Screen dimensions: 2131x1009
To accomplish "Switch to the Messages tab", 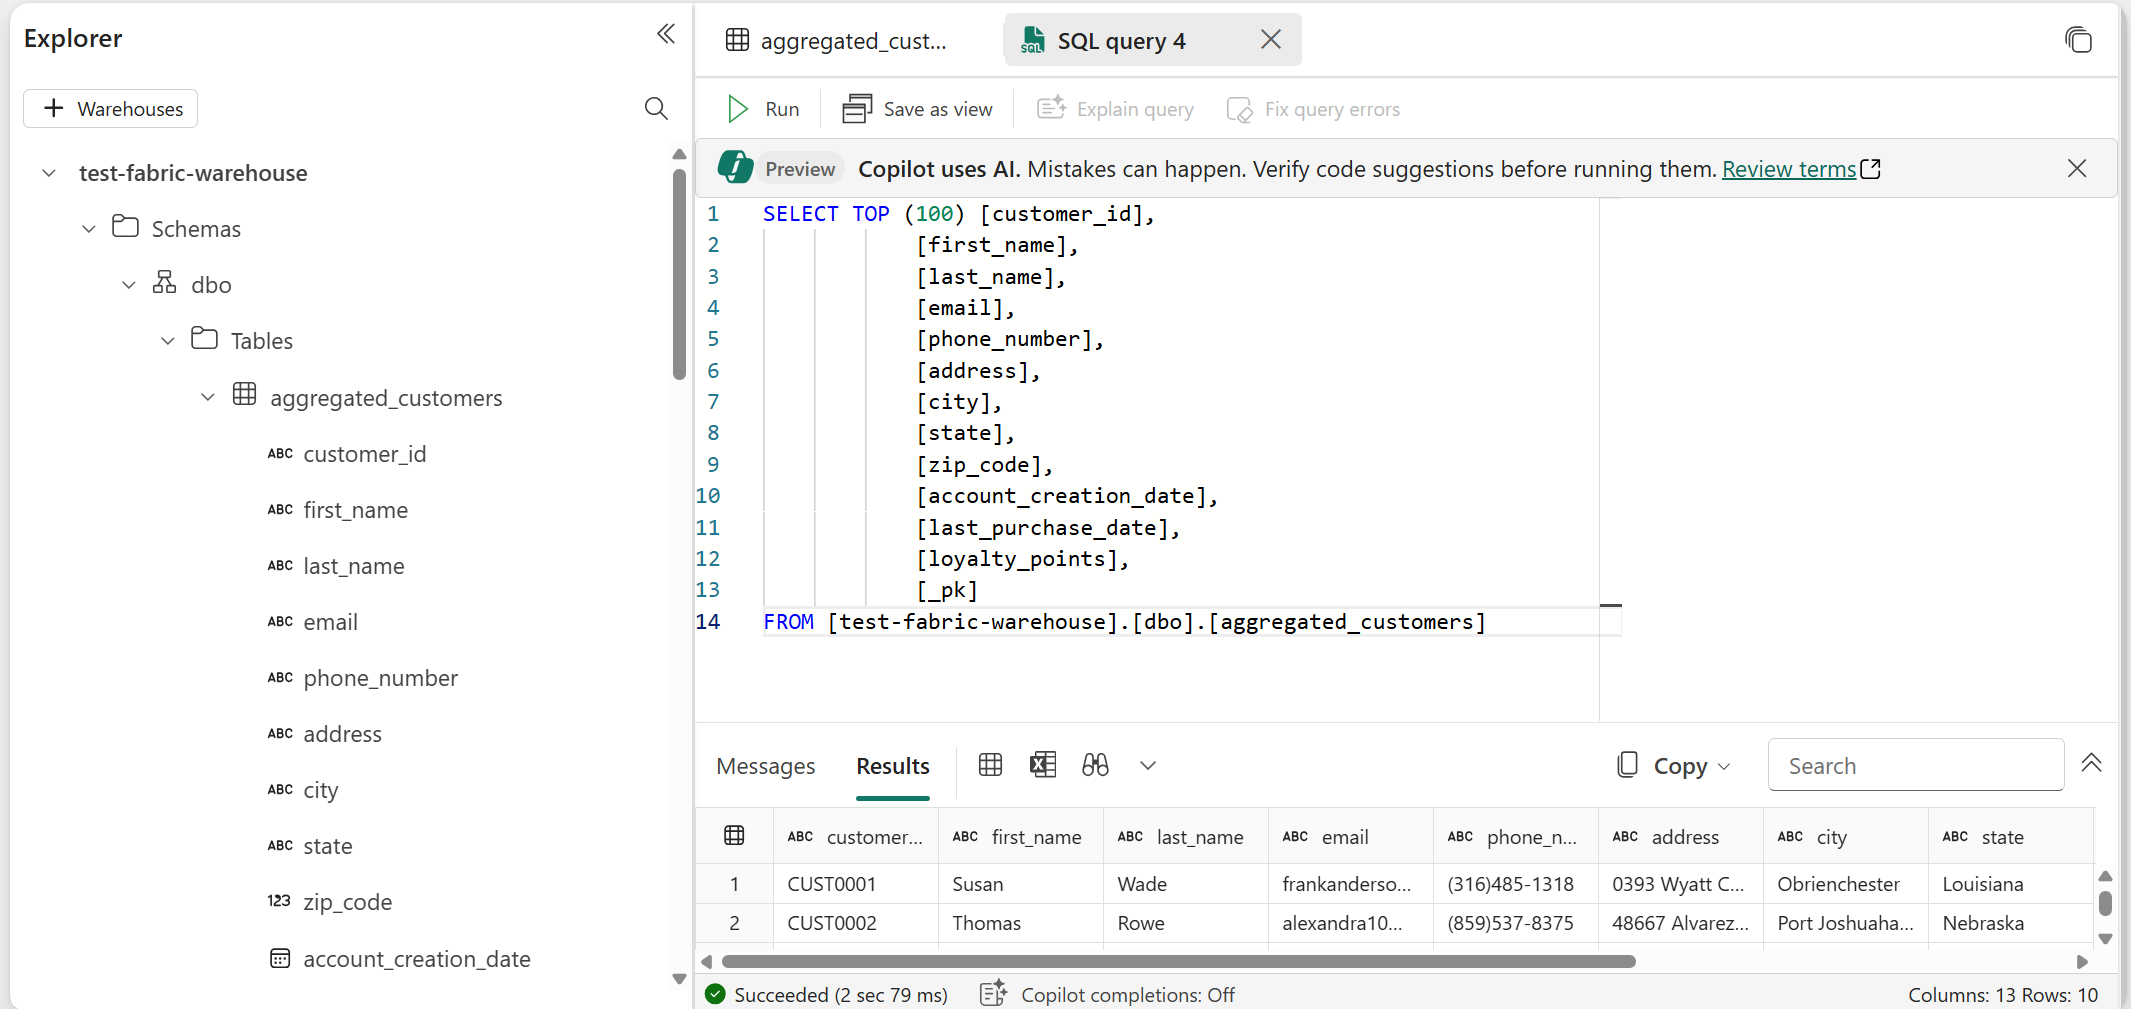I will 765,766.
